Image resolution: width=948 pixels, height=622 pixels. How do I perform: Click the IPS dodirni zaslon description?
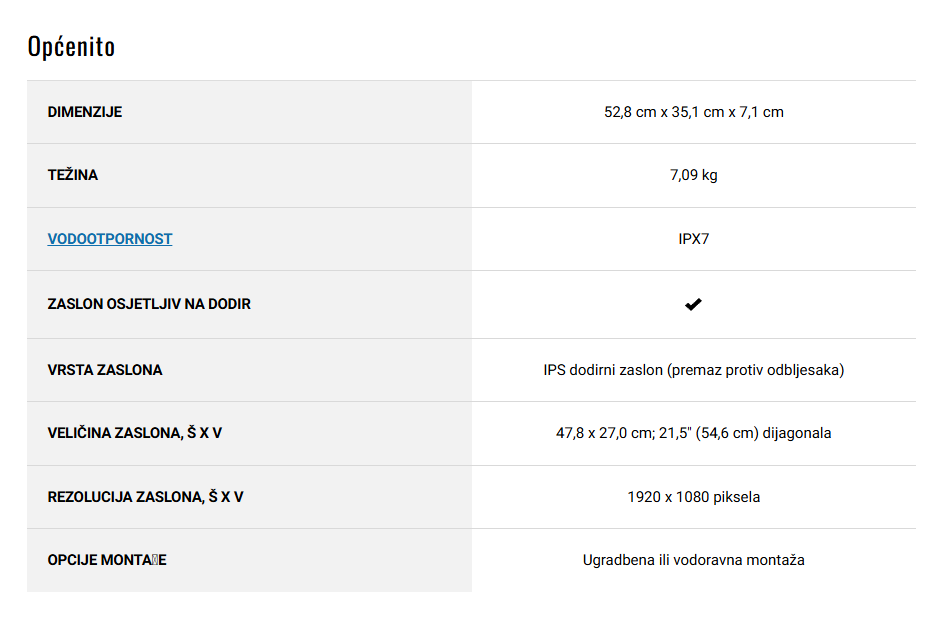693,370
